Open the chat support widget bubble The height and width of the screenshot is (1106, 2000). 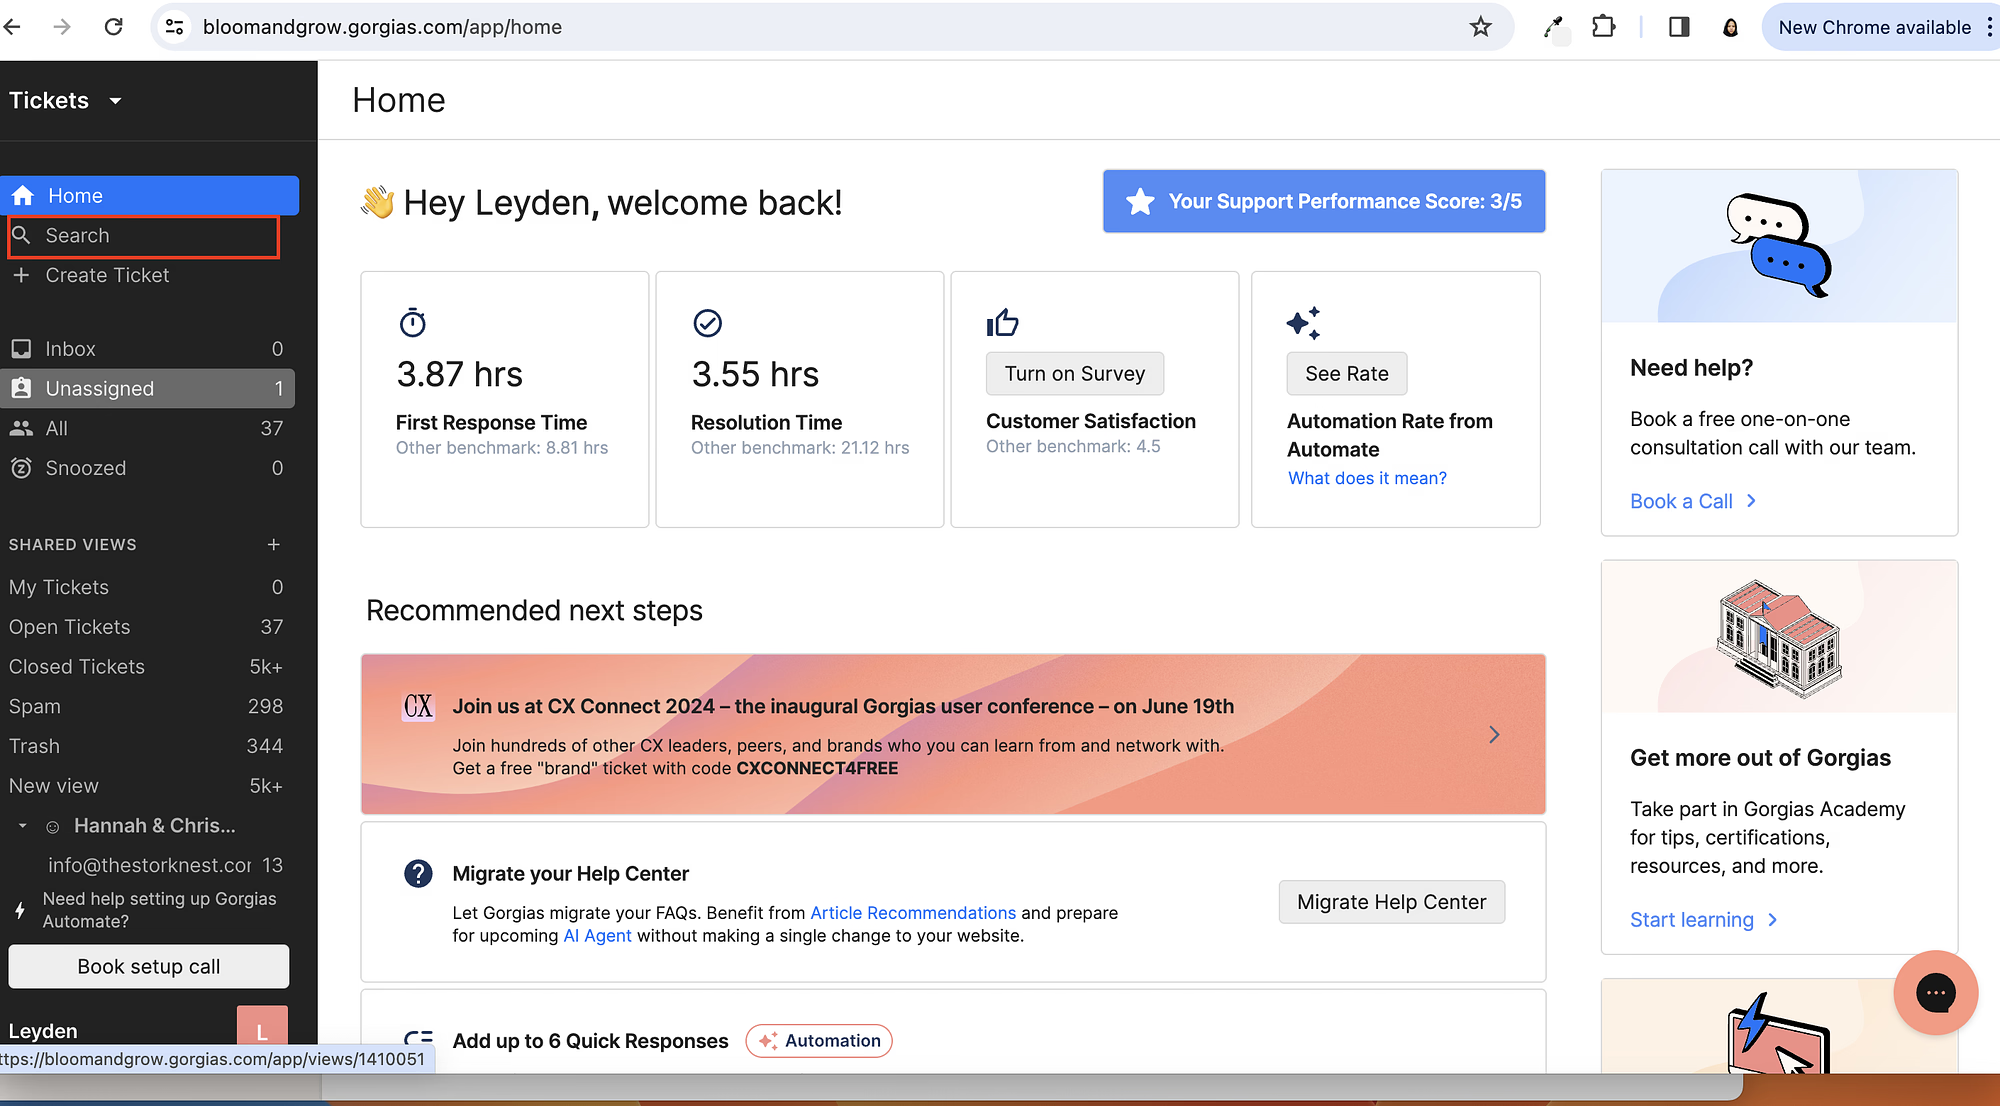(x=1936, y=993)
